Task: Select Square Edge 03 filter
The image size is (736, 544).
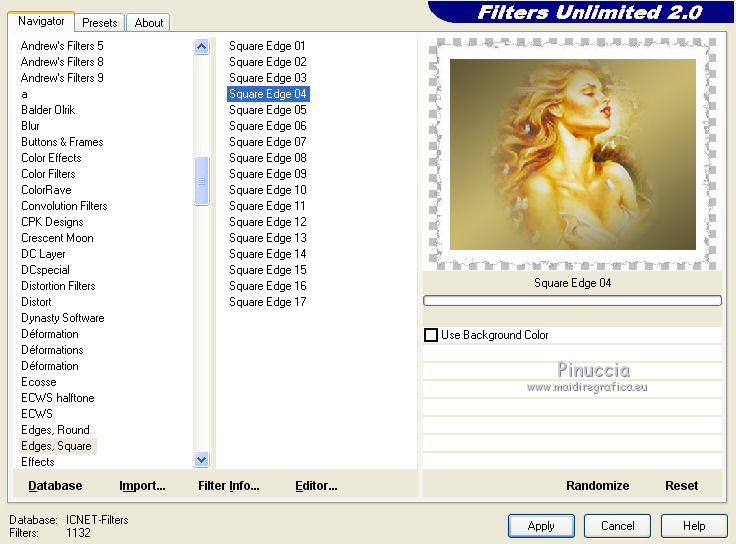Action: pyautogui.click(x=268, y=78)
